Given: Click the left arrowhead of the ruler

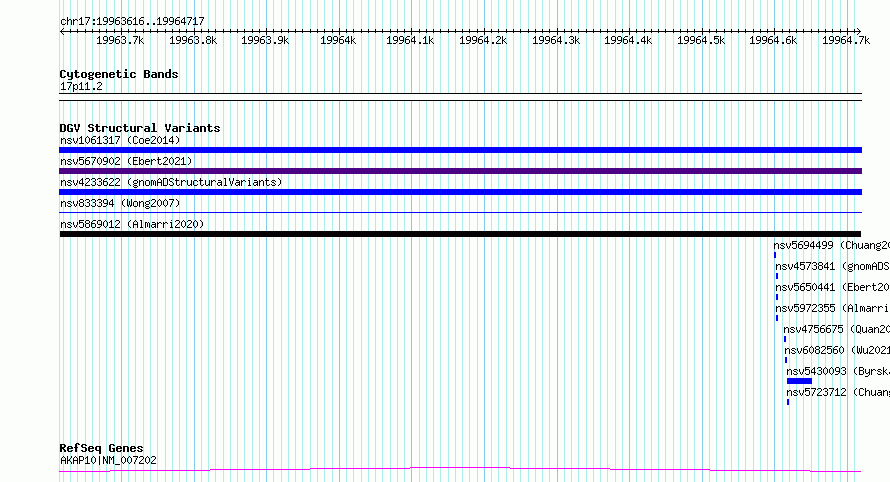Looking at the screenshot, I should [62, 32].
